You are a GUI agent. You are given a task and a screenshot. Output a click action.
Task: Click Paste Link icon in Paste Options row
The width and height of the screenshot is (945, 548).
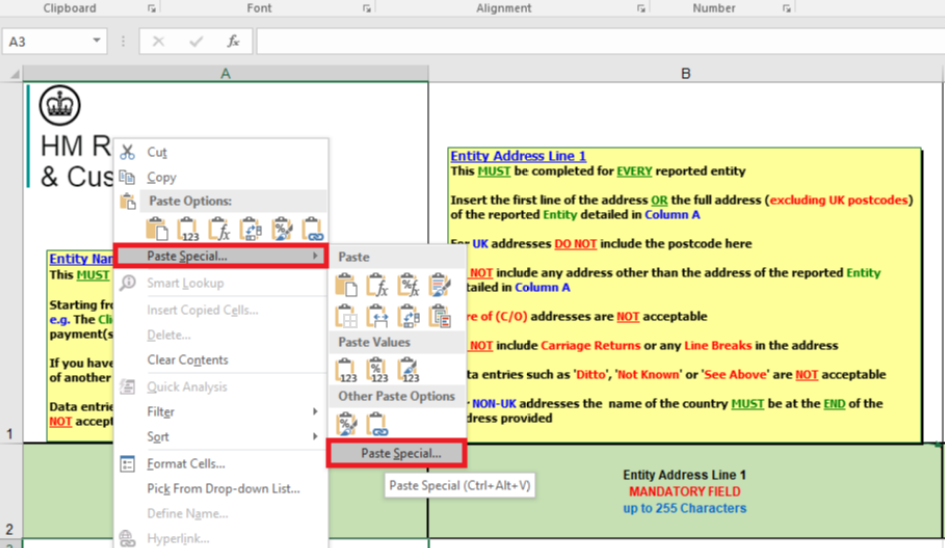tap(313, 229)
